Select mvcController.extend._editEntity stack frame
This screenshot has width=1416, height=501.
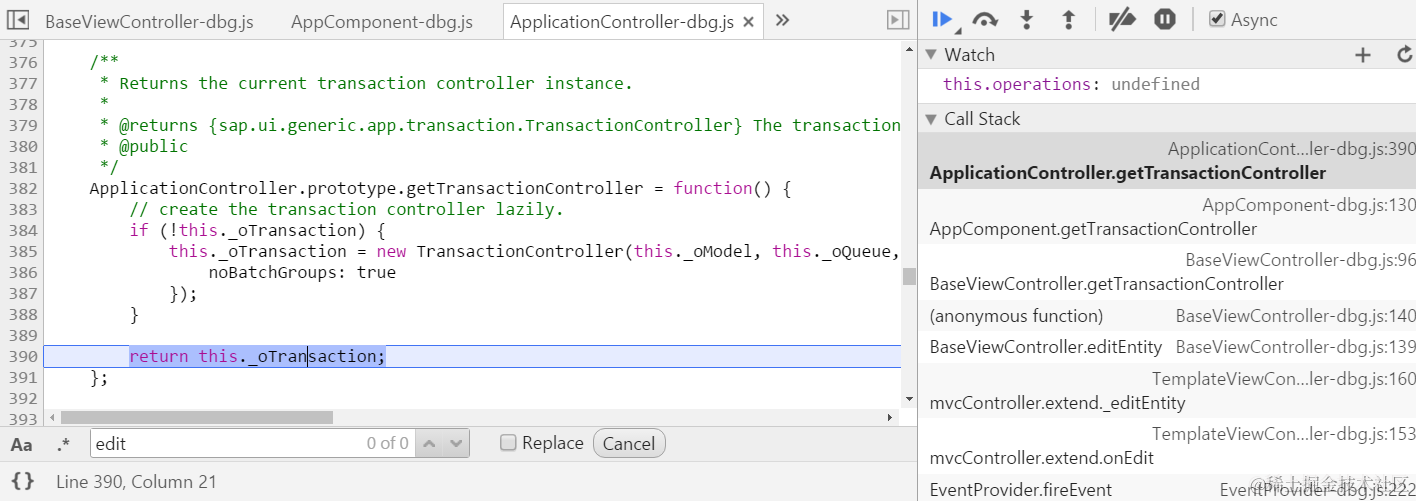pos(1167,391)
